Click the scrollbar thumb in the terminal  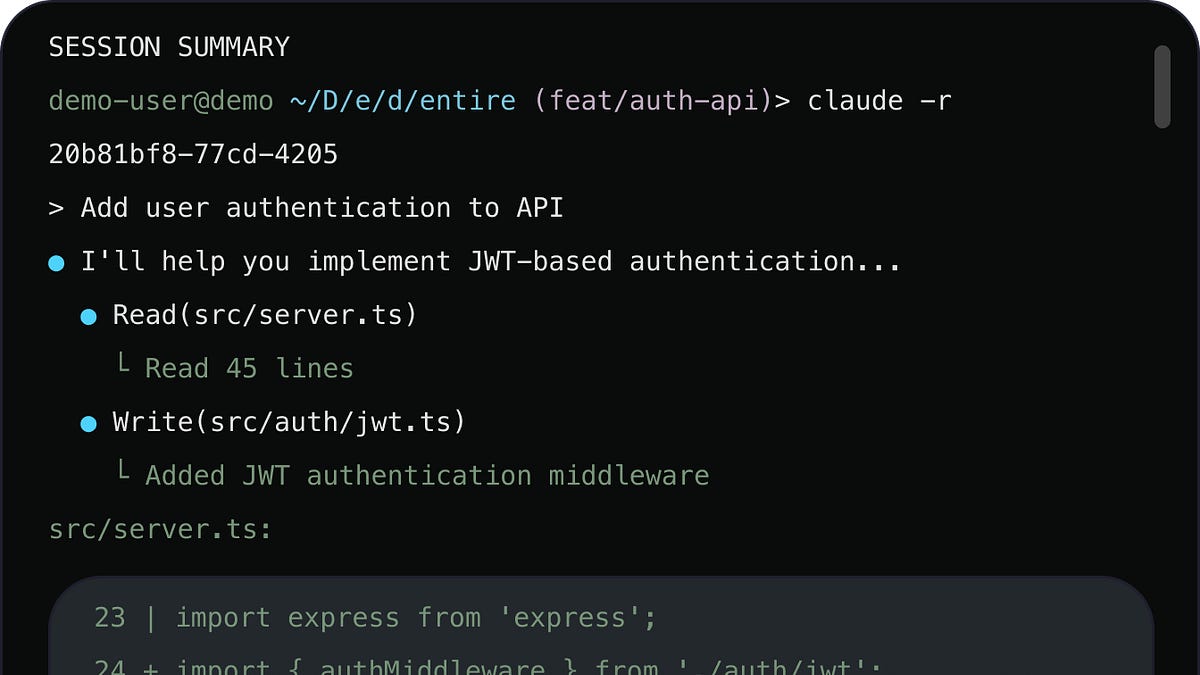click(1161, 87)
